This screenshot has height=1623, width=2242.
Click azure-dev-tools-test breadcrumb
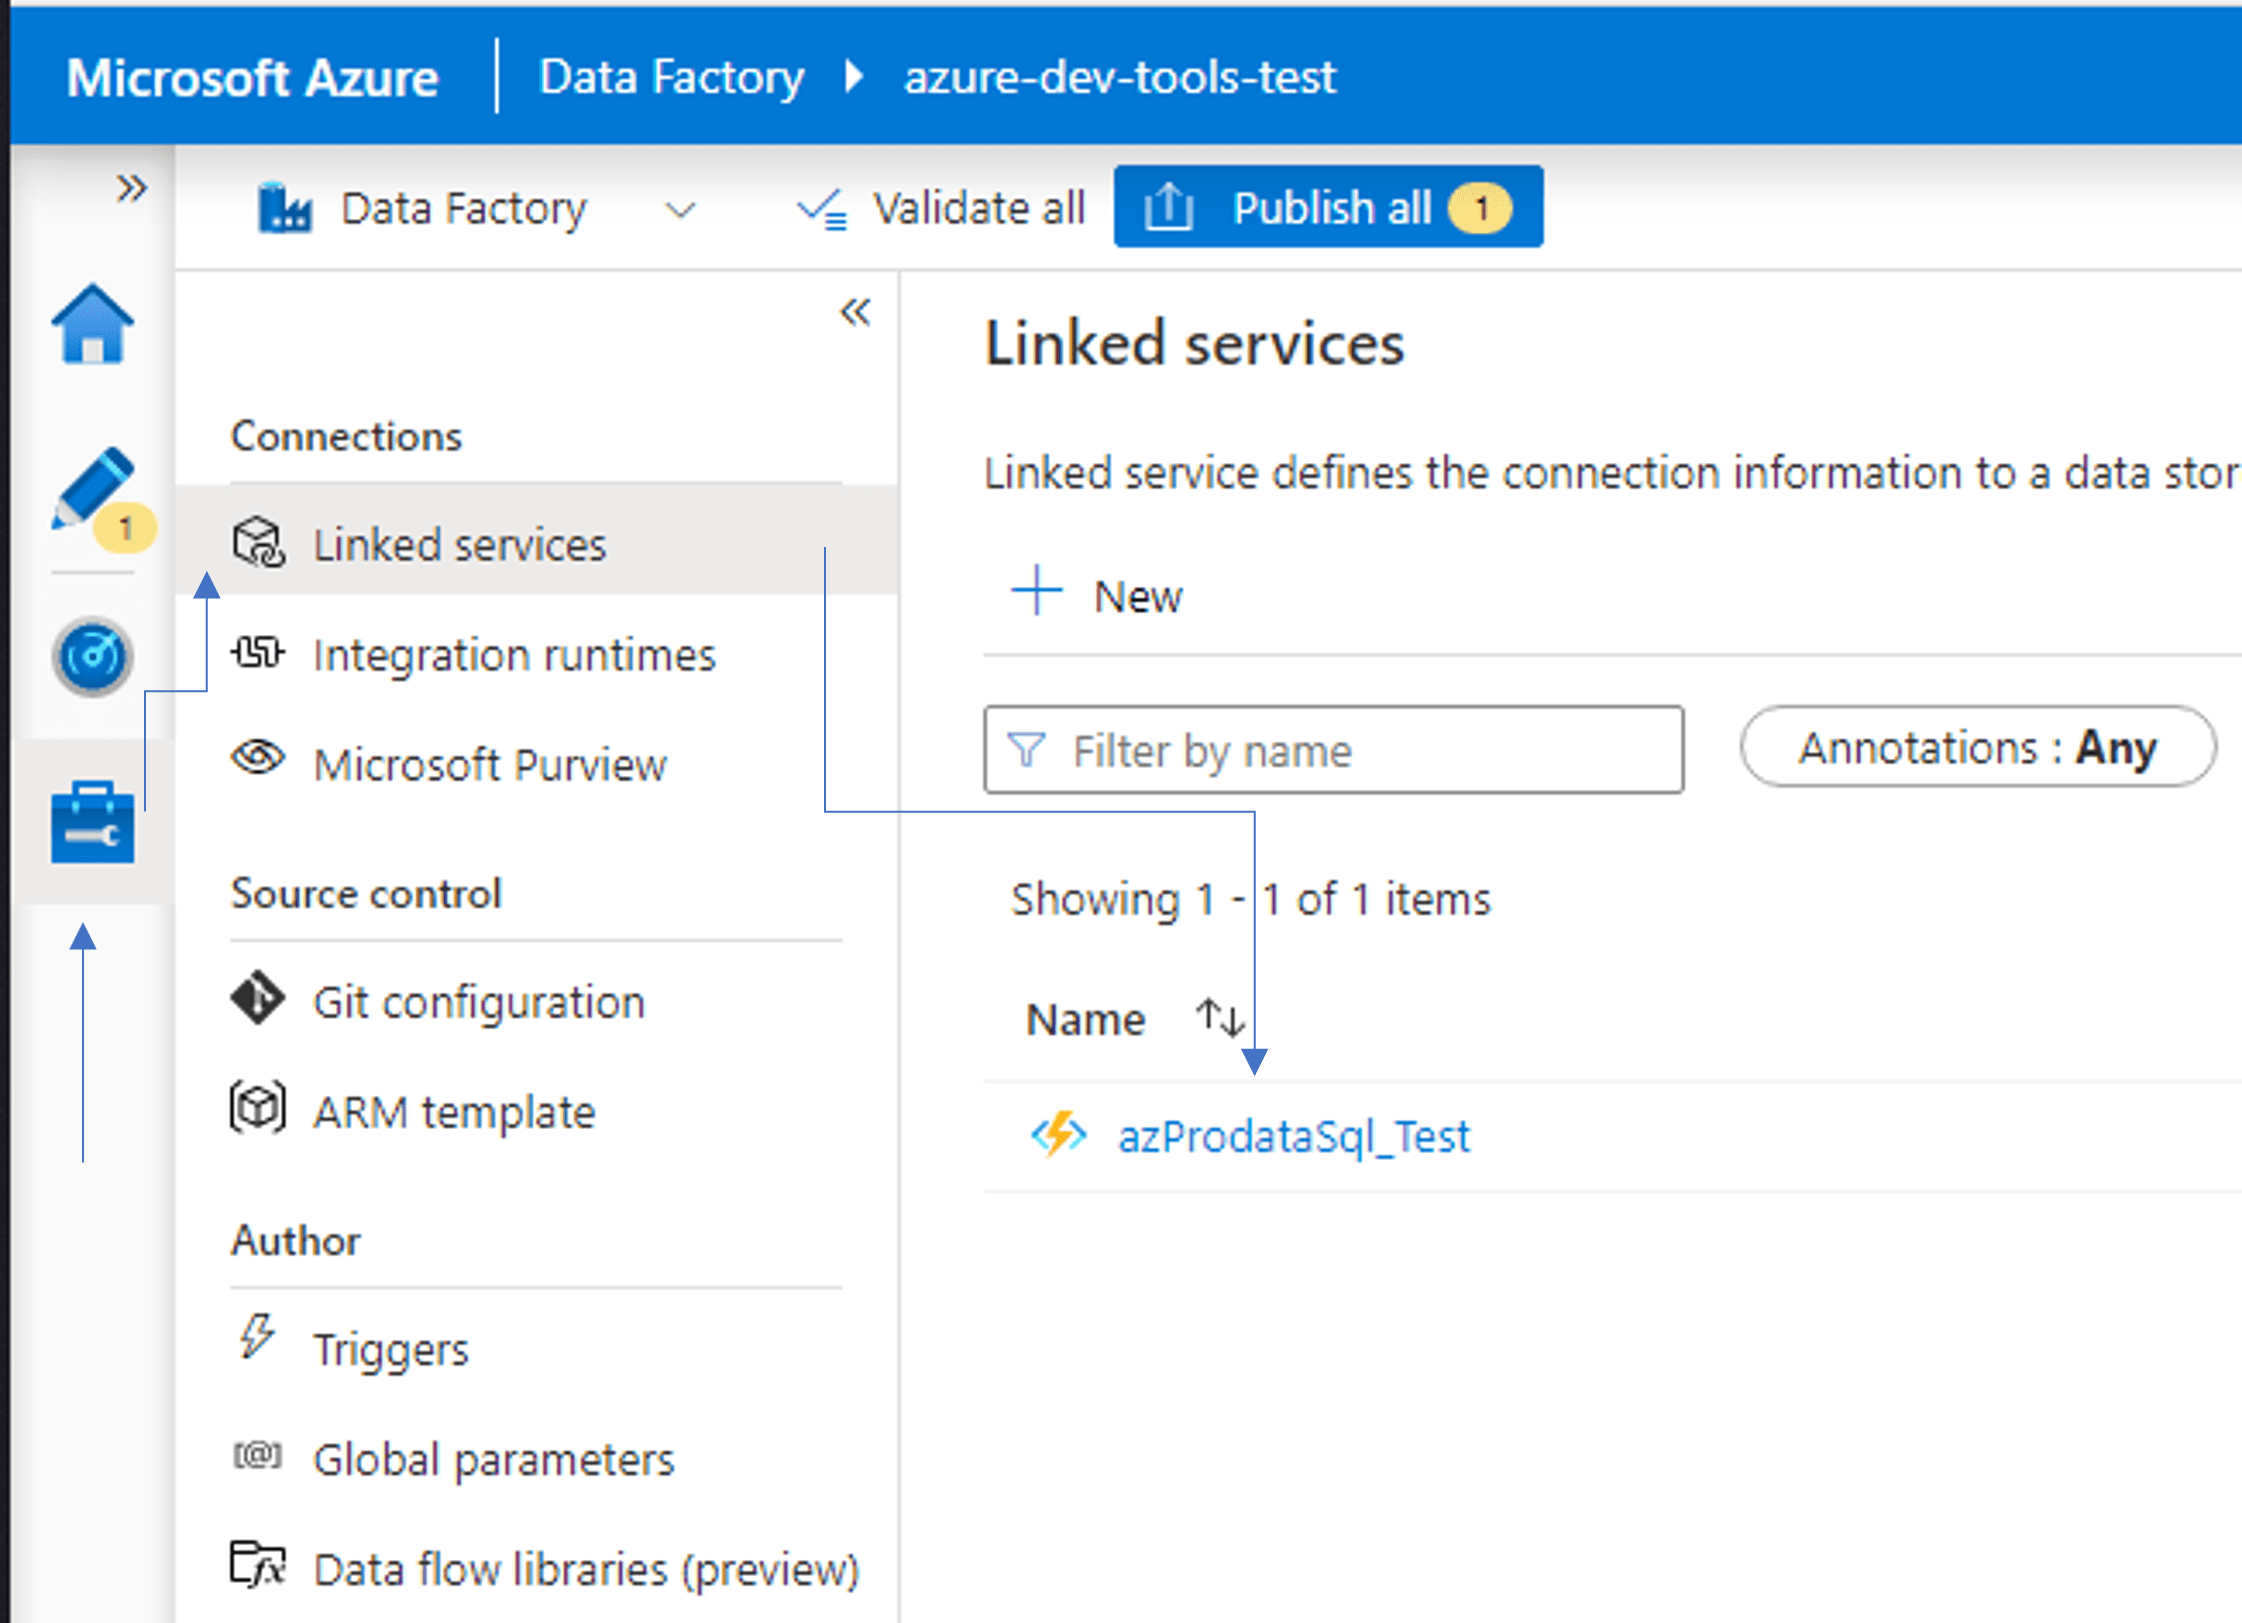click(x=1119, y=77)
